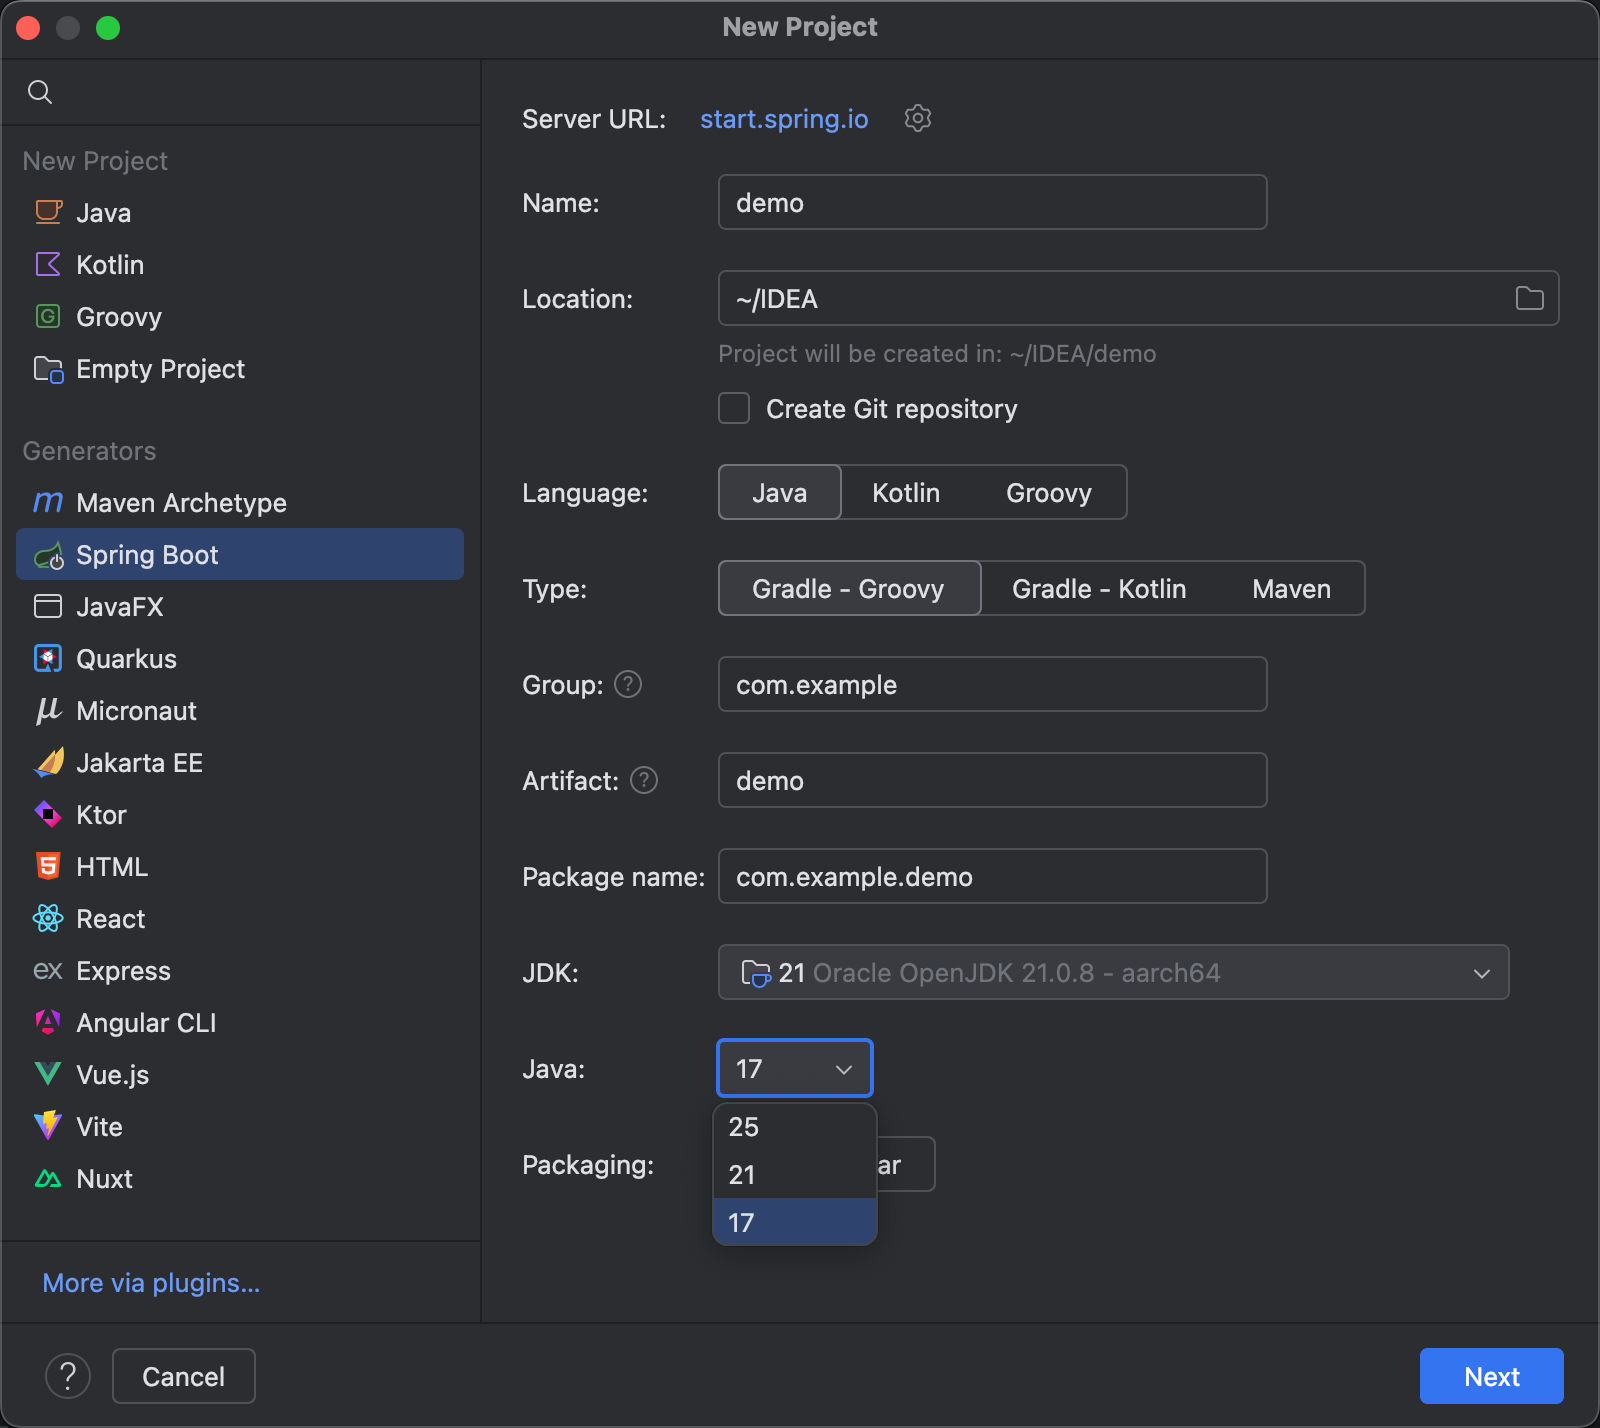This screenshot has width=1600, height=1428.
Task: Set Language to Kotlin
Action: 906,492
